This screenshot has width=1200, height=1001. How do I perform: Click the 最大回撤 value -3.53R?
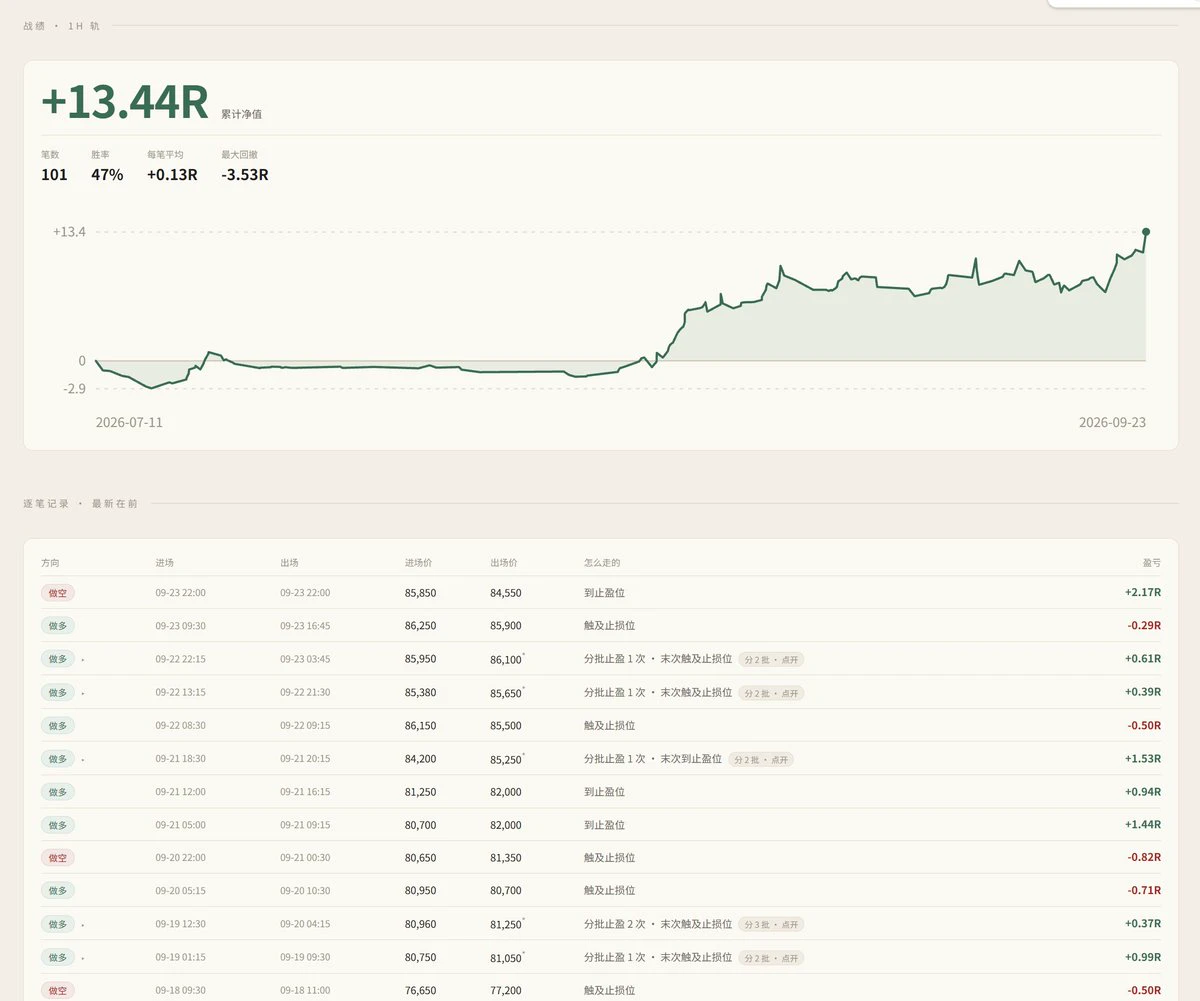(x=245, y=175)
